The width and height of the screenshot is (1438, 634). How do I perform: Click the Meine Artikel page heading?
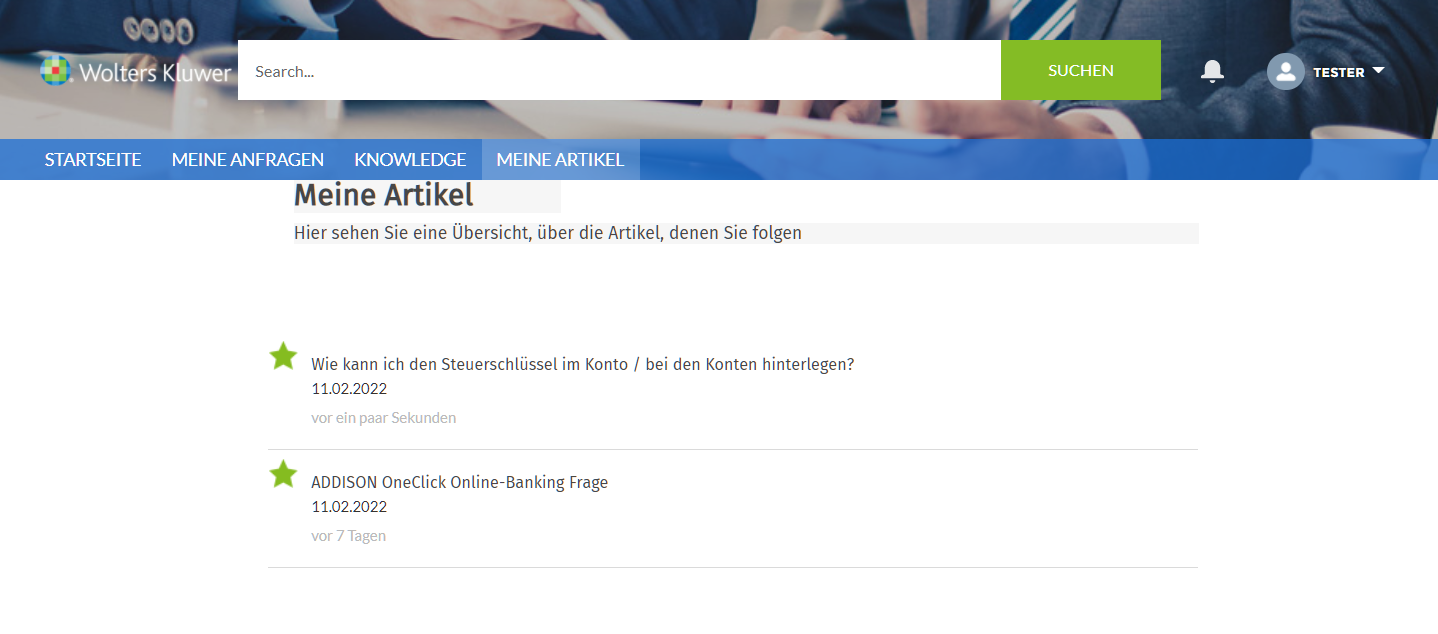[384, 195]
